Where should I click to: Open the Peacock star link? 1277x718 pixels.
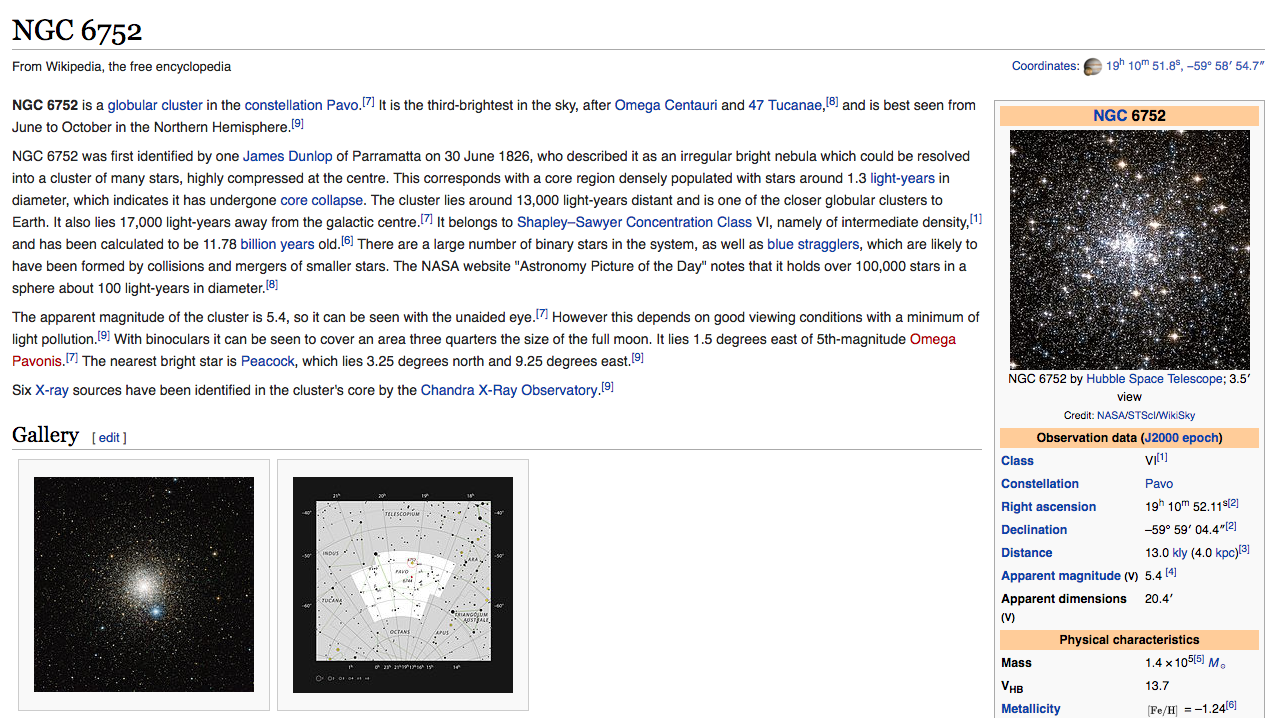[268, 360]
